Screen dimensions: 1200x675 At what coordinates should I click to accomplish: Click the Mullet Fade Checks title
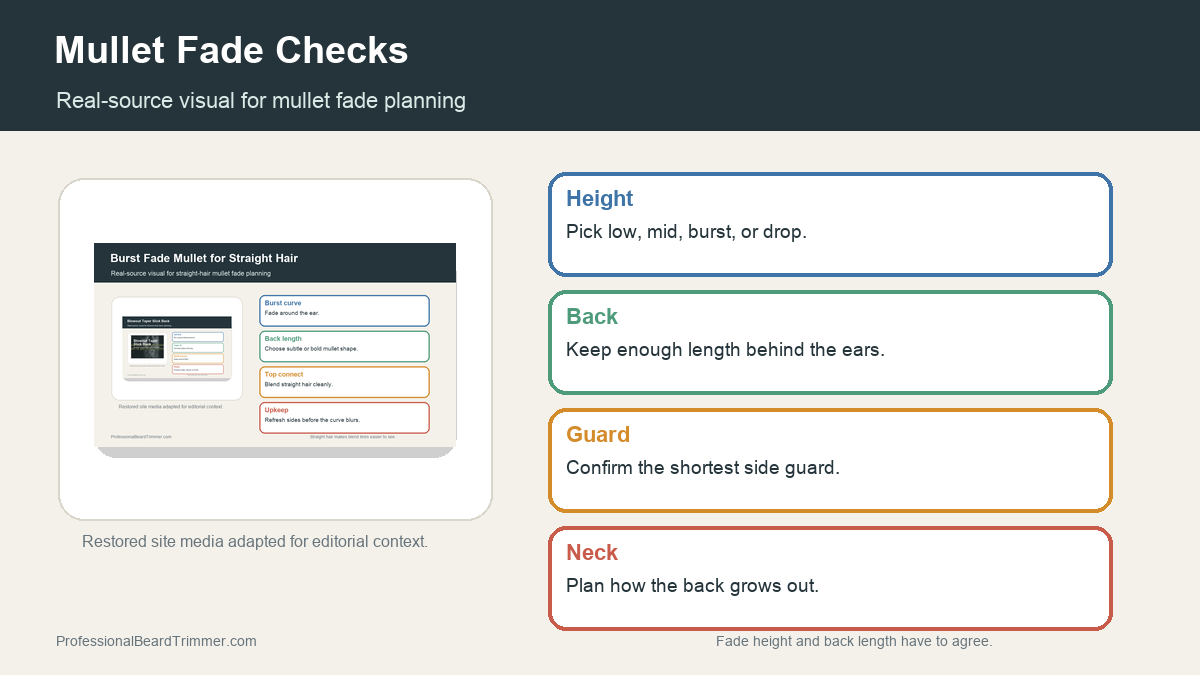point(231,50)
